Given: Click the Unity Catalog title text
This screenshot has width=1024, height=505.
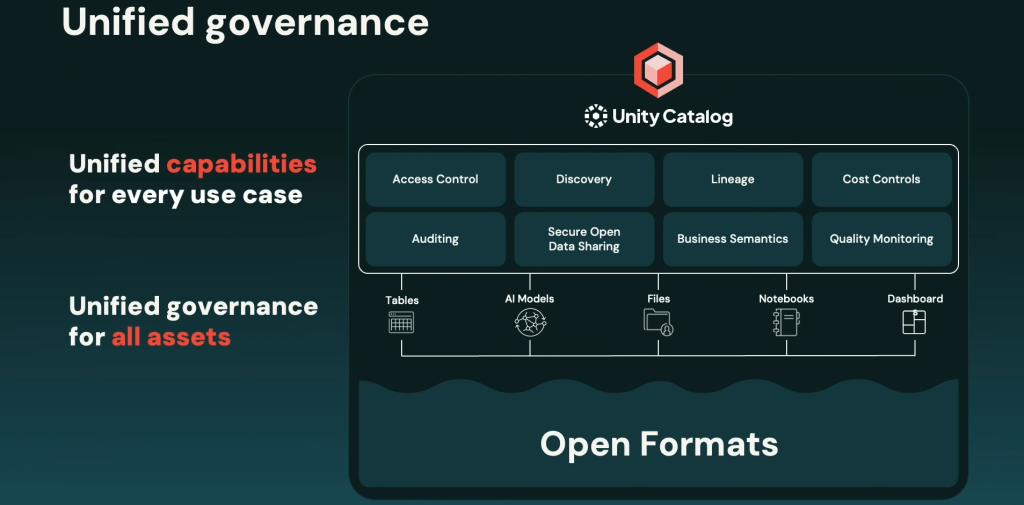Looking at the screenshot, I should 672,117.
